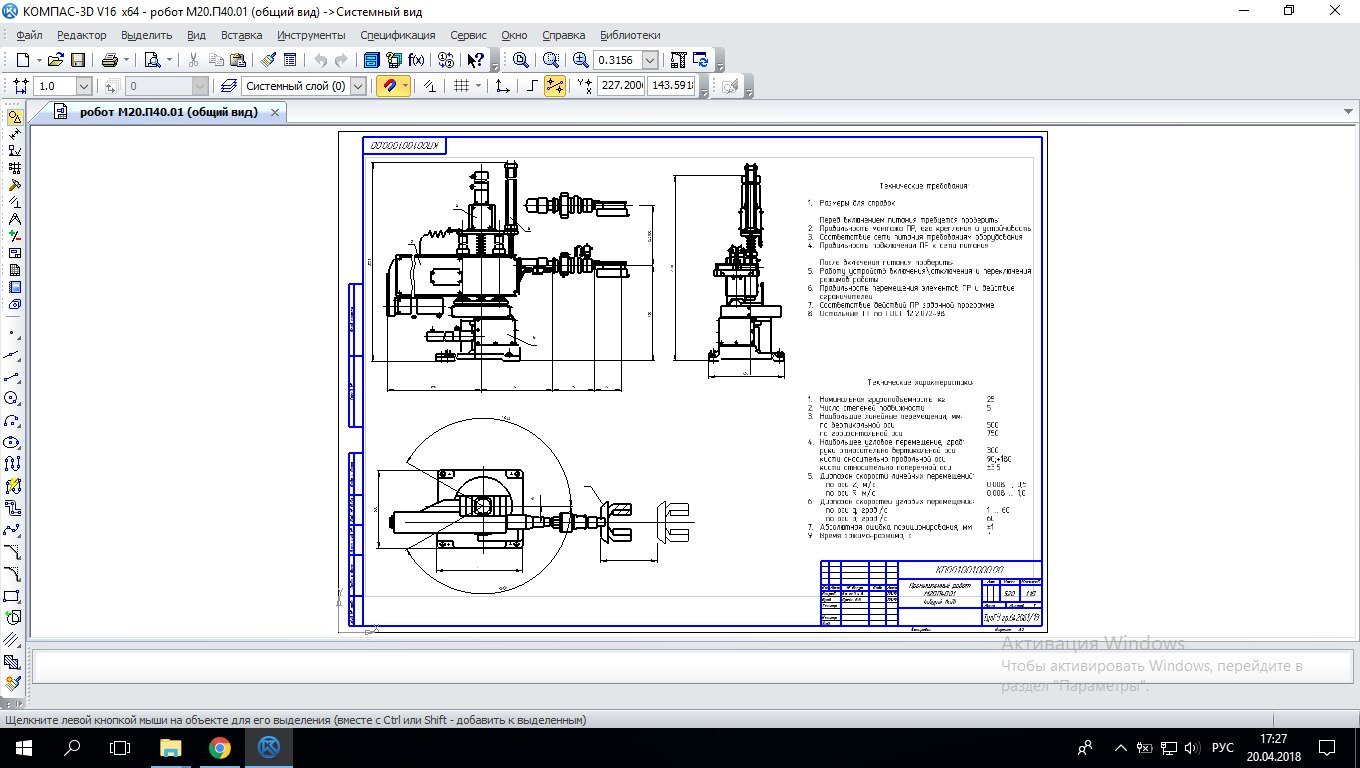Viewport: 1360px width, 768px height.
Task: Click the X coordinate field 227.200
Action: (x=620, y=86)
